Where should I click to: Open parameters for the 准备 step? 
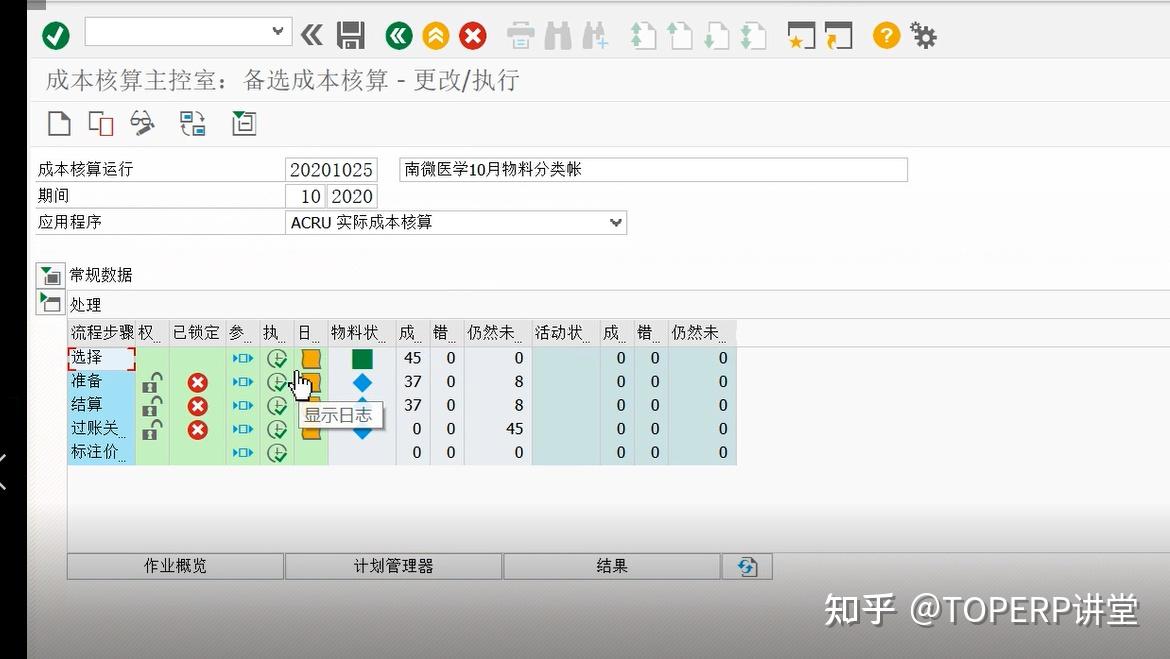[x=241, y=381]
